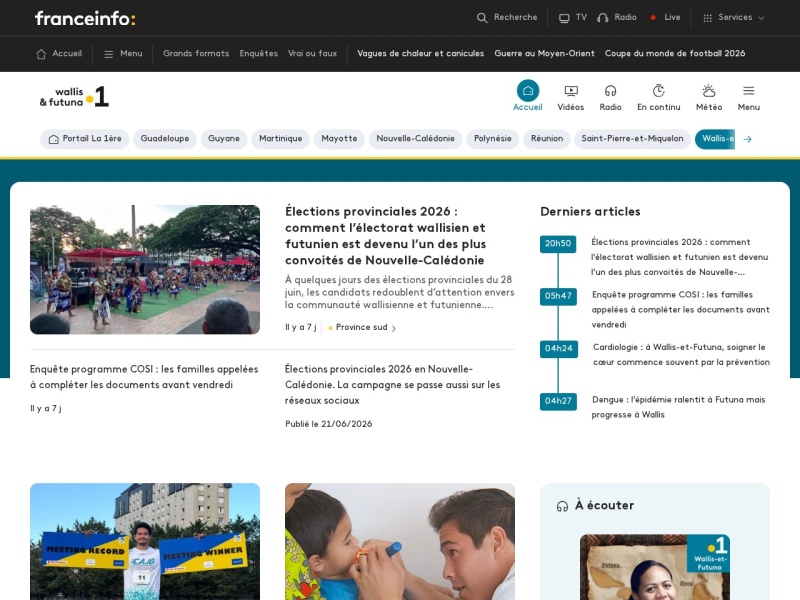This screenshot has height=600, width=800.
Task: Open Vagues de chaleur et canicules link
Action: (x=420, y=54)
